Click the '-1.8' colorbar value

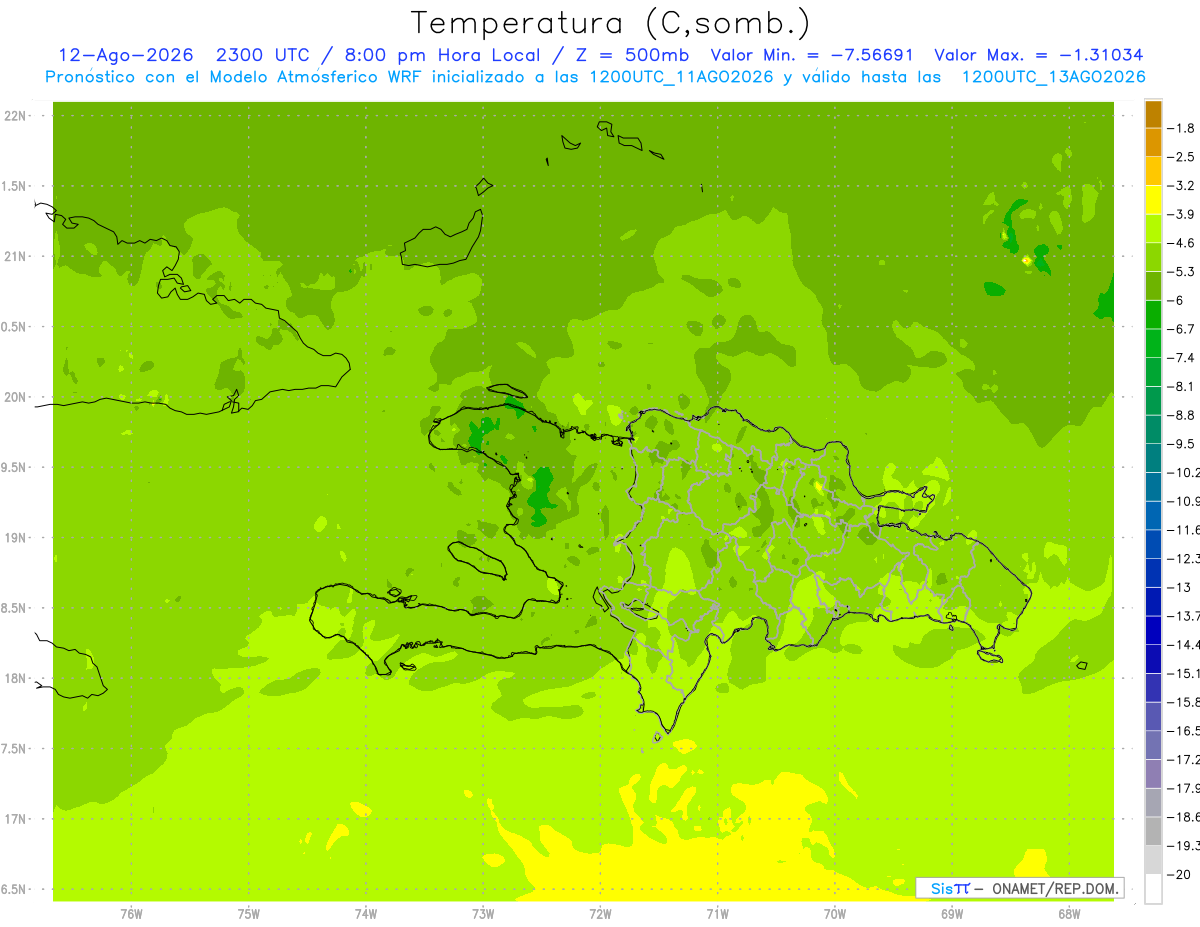(x=1183, y=128)
